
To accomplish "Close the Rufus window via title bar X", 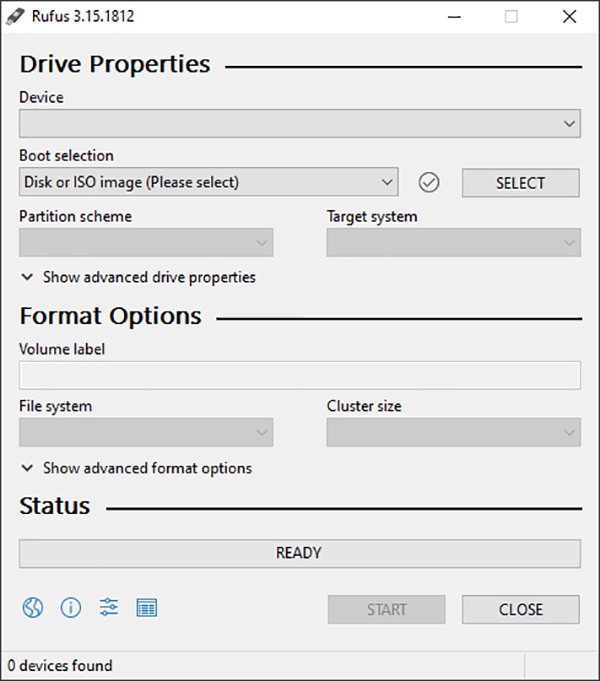I will (570, 17).
